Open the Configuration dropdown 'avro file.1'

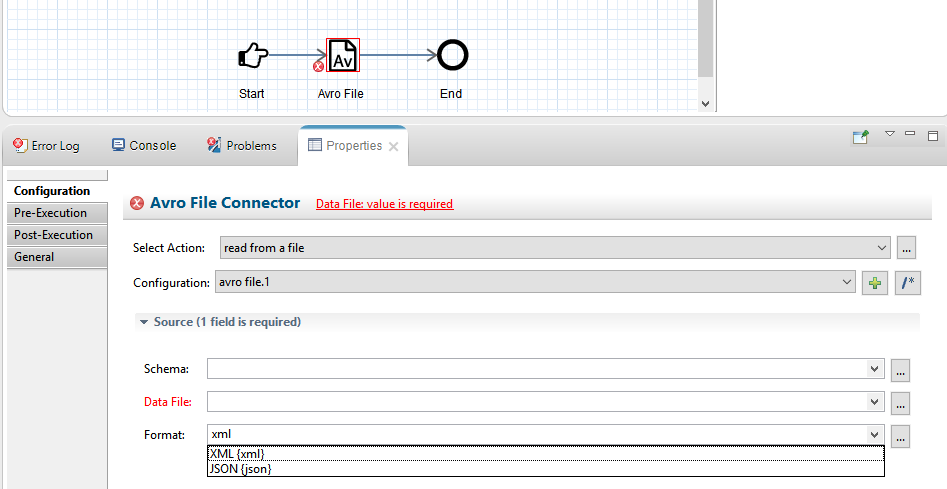pyautogui.click(x=535, y=282)
